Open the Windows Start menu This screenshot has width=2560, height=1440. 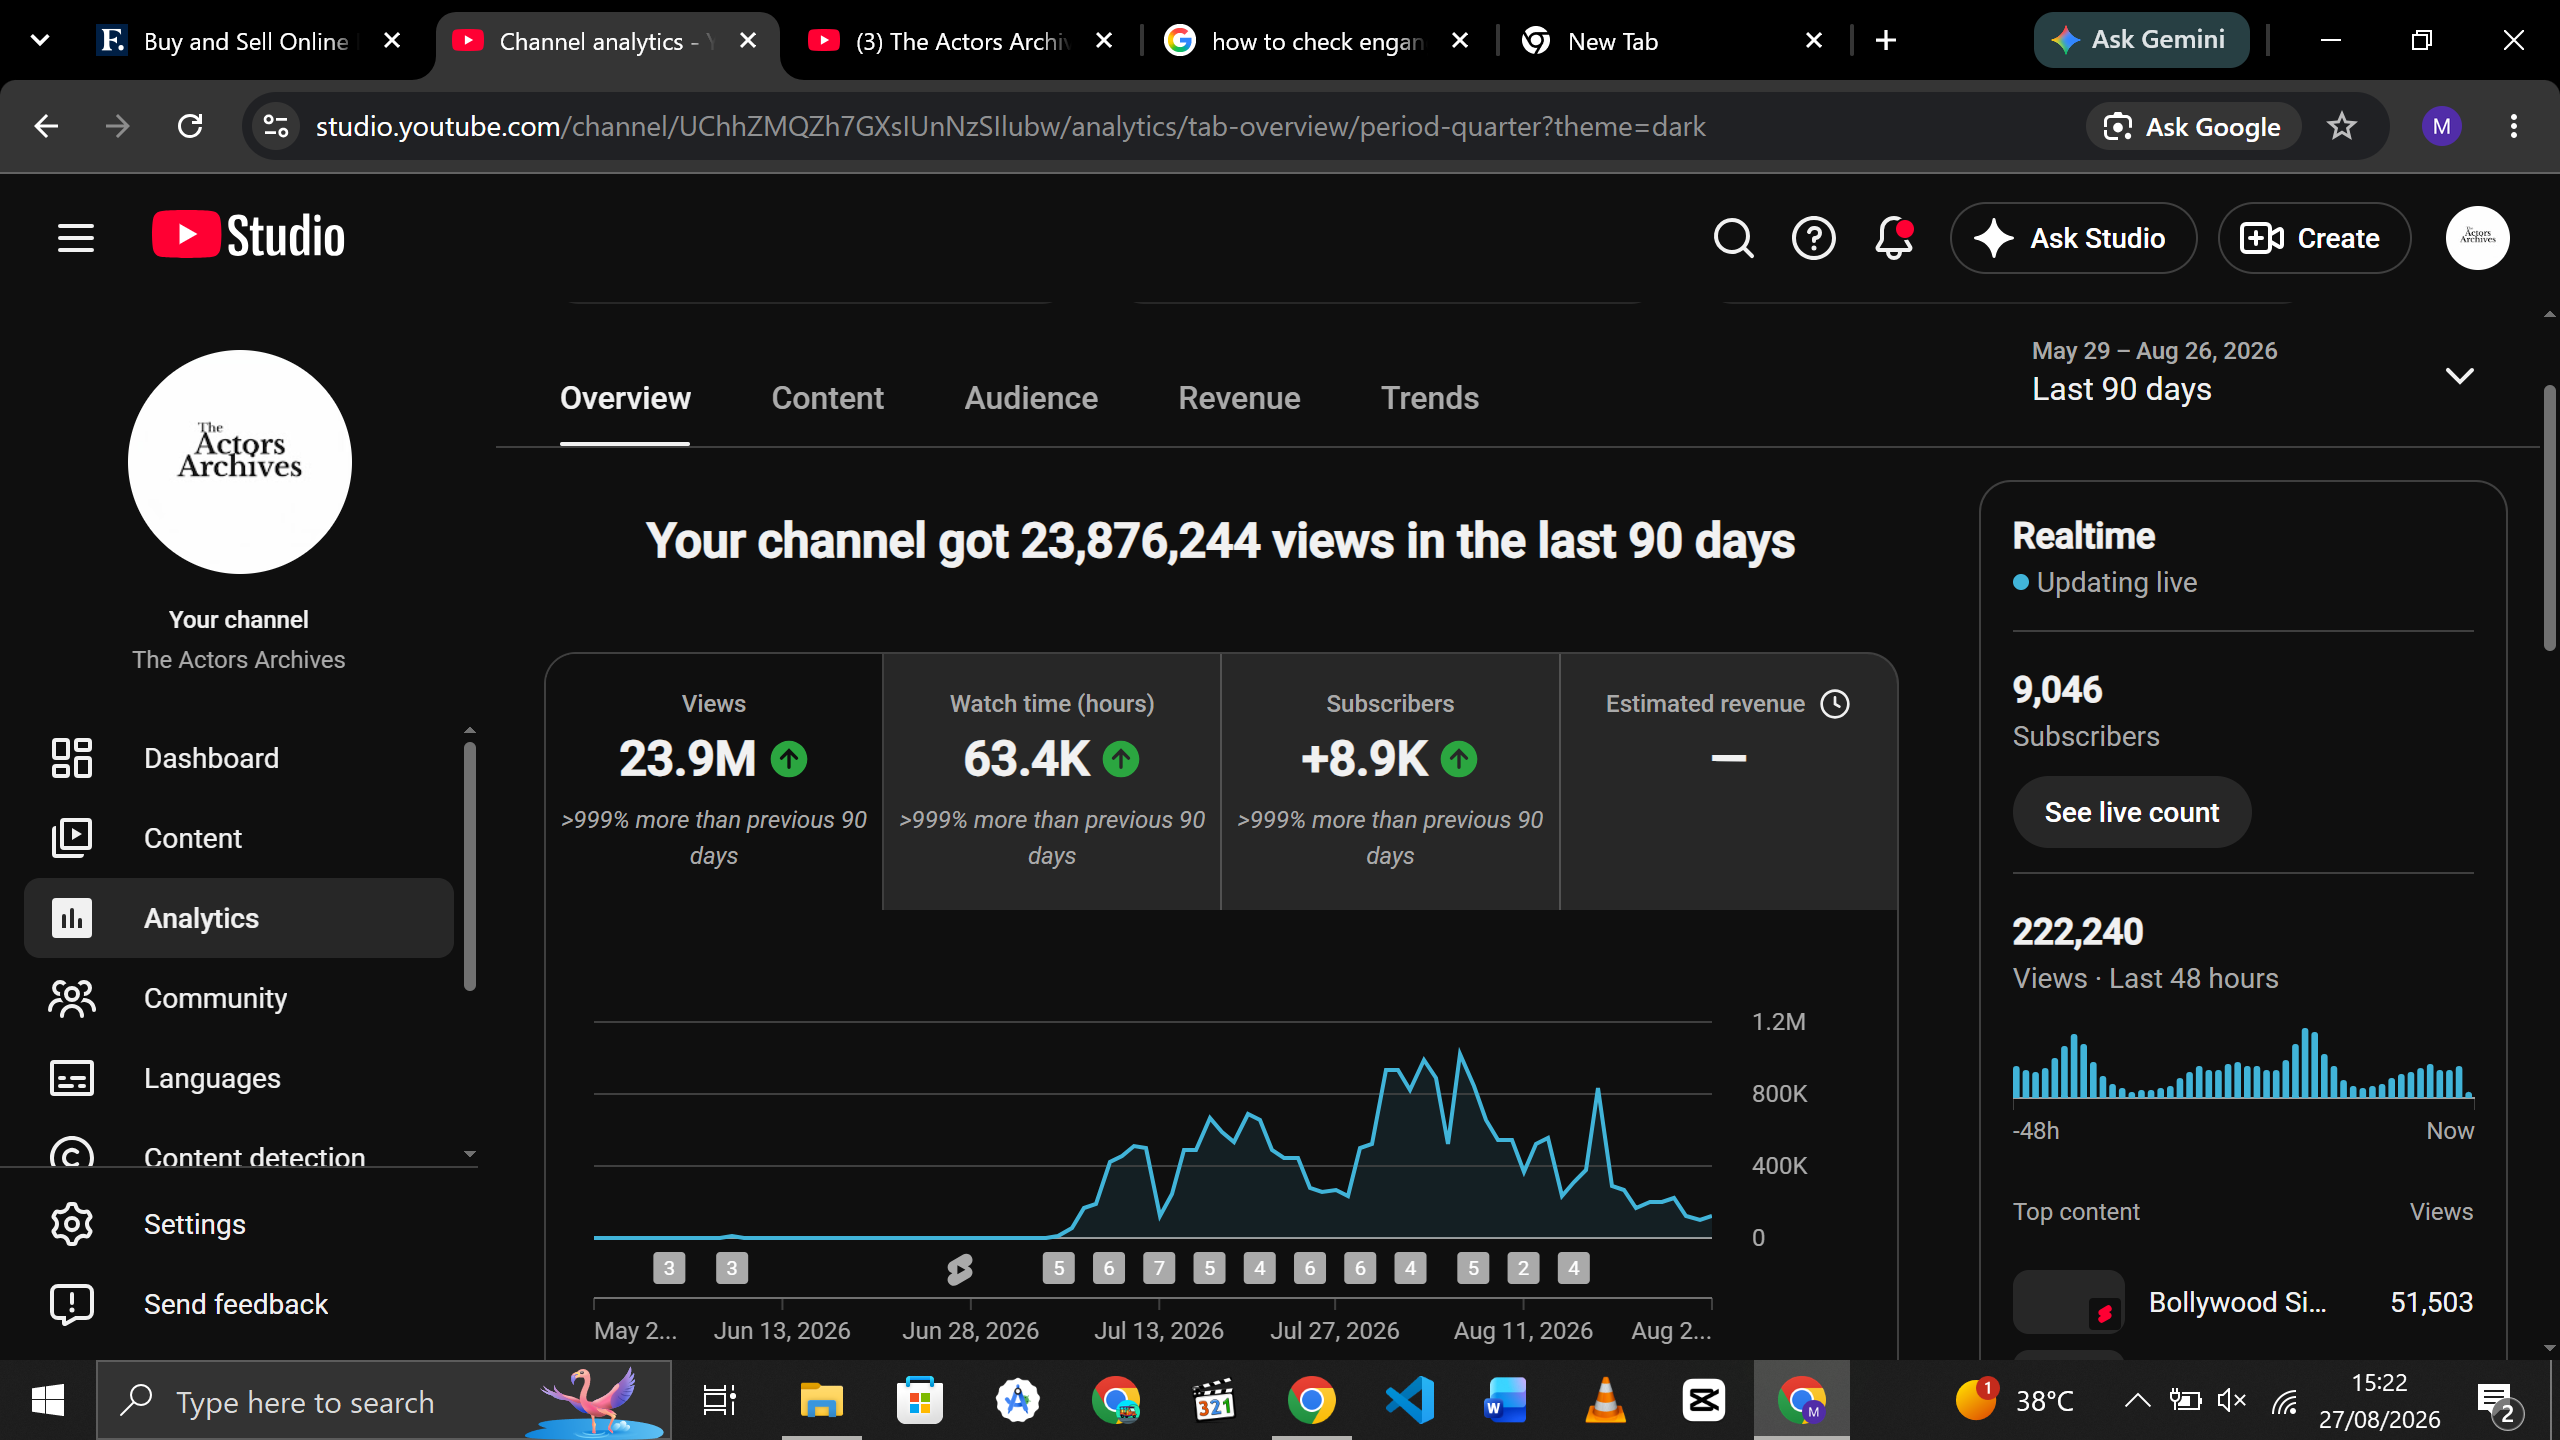tap(48, 1400)
